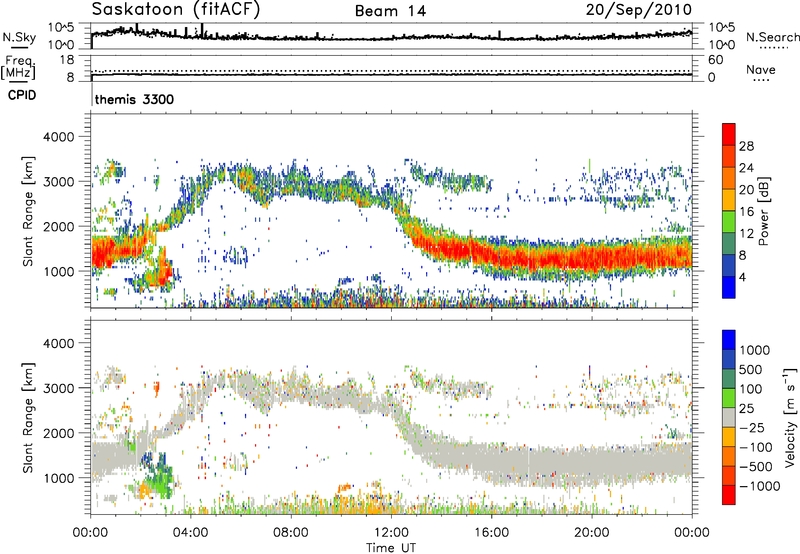
Task: Click the '18' frequency axis tick label
Action: point(66,60)
